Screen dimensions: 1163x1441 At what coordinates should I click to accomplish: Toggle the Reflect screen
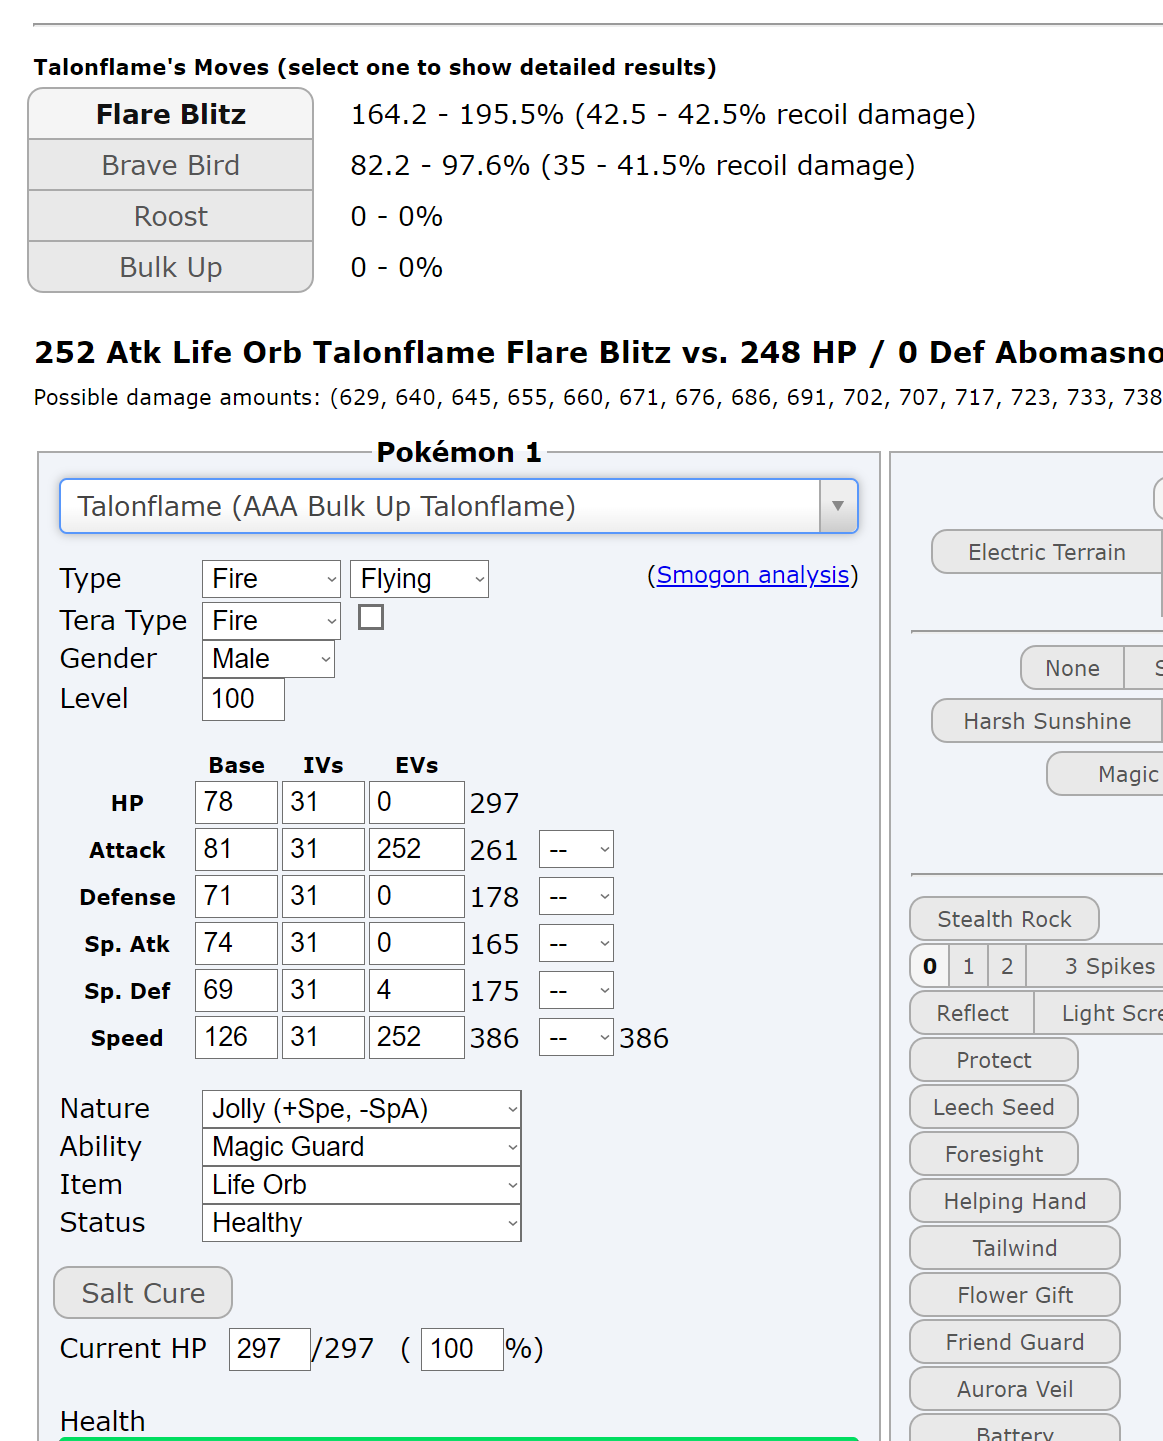[x=972, y=1013]
